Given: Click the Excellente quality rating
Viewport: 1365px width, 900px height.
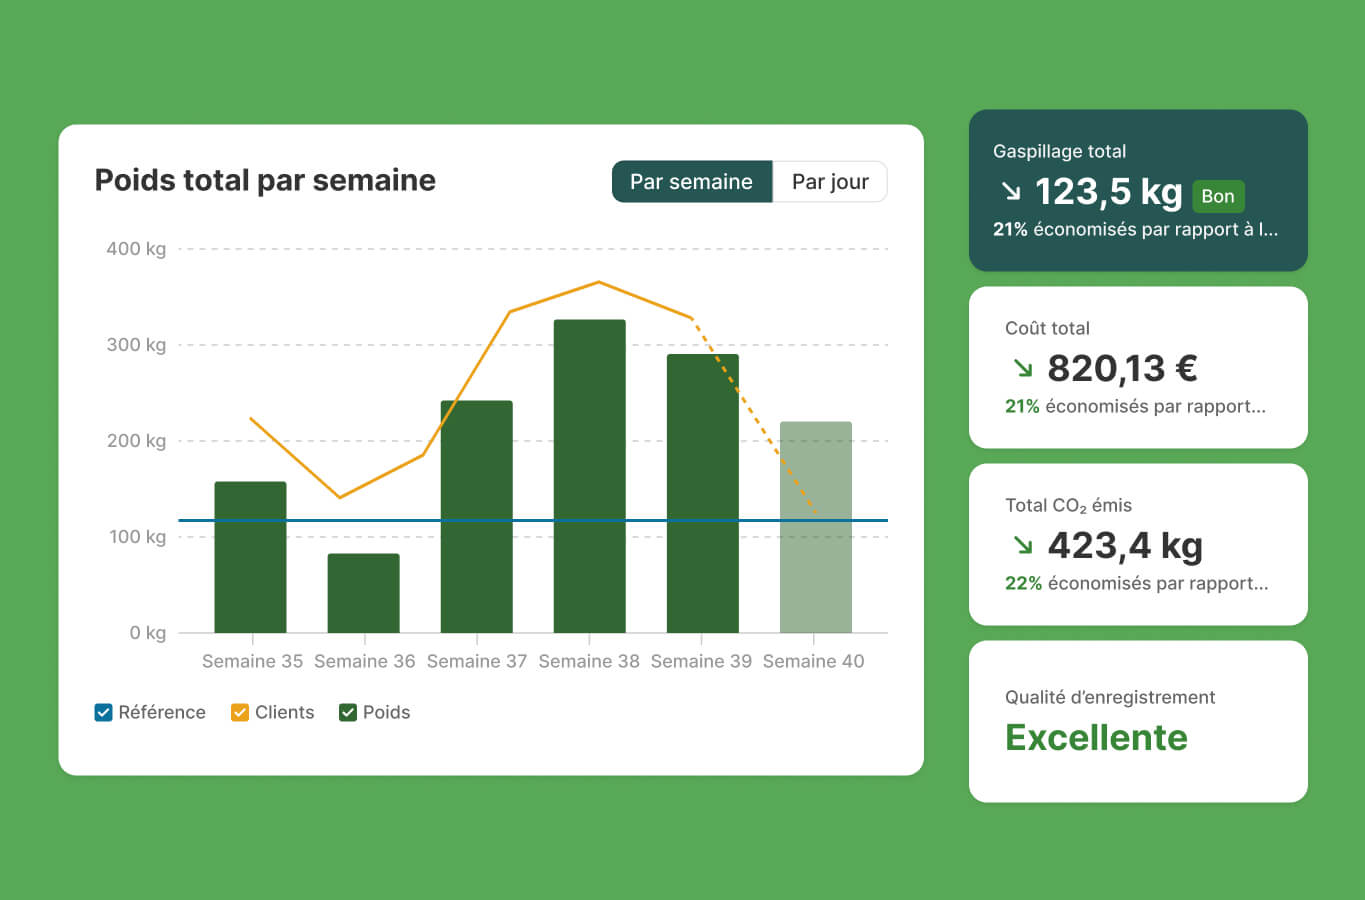Looking at the screenshot, I should coord(1096,738).
